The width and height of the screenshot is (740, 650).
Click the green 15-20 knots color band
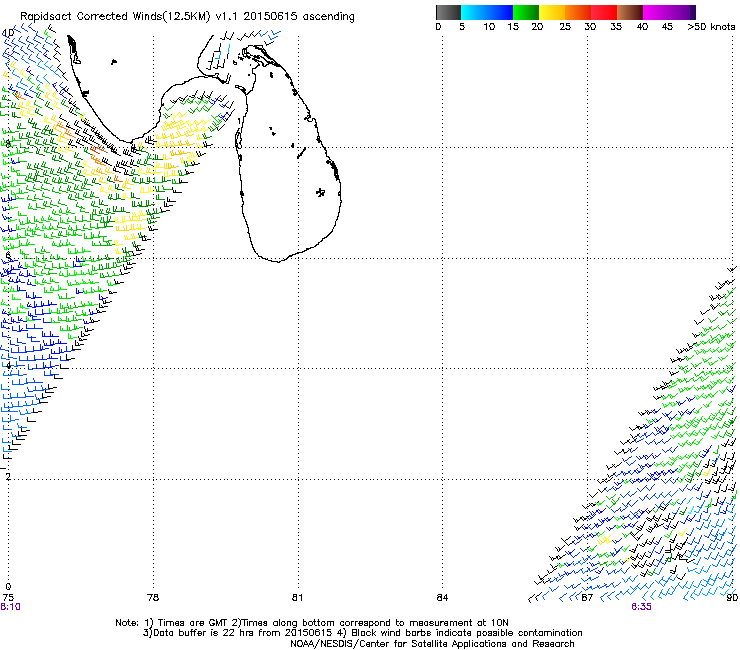[x=526, y=12]
